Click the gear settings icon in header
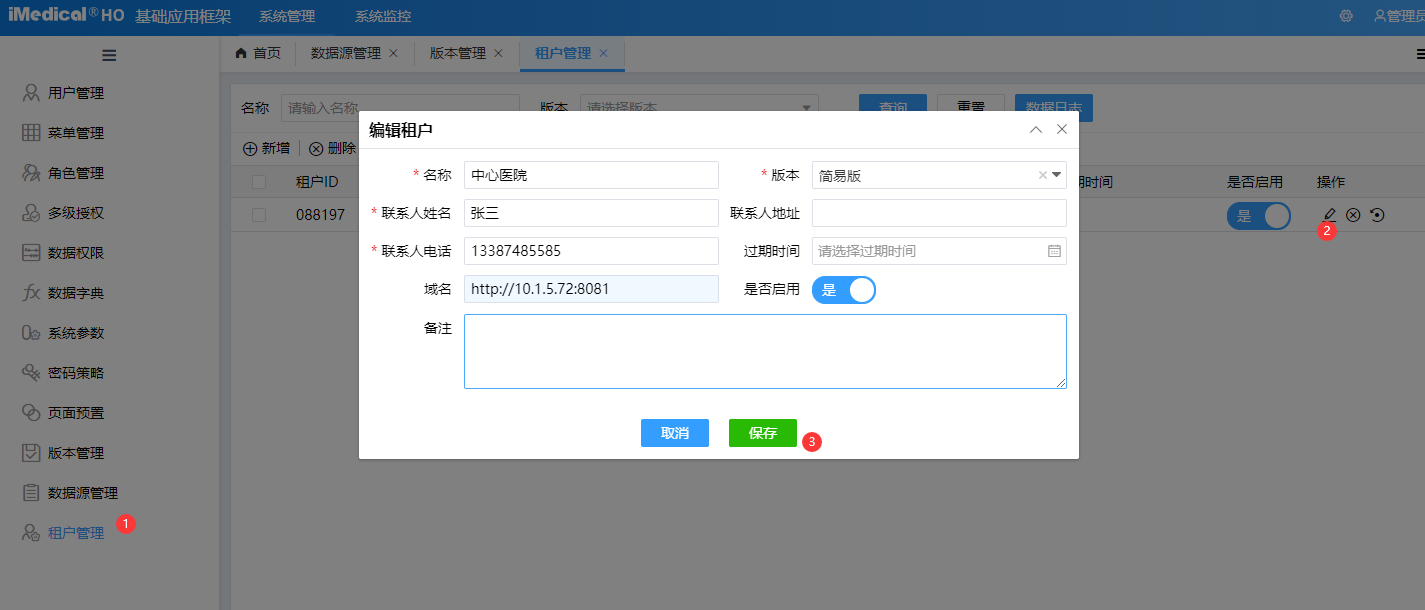 [x=1346, y=16]
